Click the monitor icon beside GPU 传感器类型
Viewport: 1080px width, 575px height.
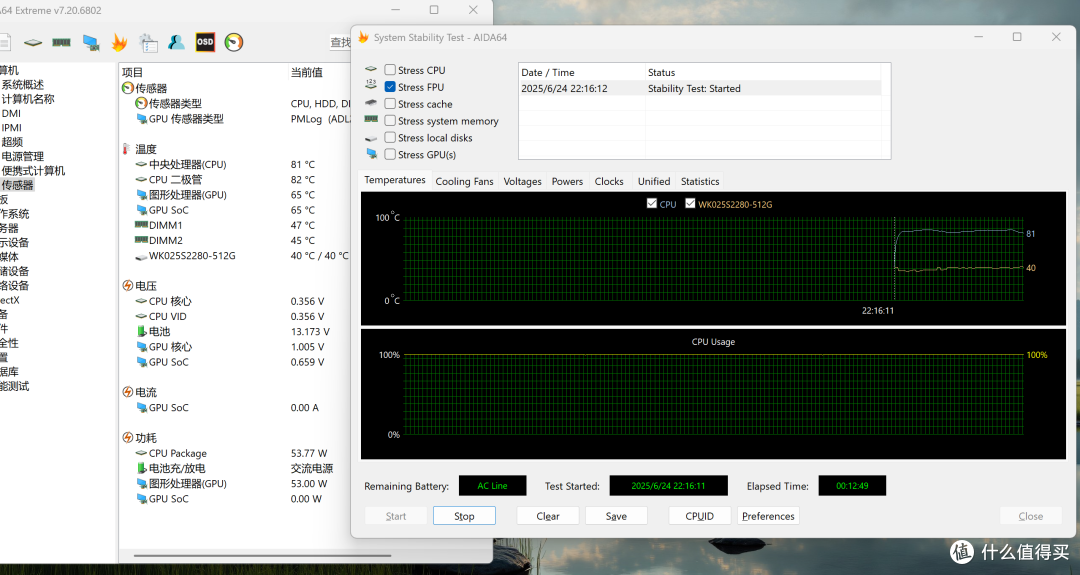[142, 118]
